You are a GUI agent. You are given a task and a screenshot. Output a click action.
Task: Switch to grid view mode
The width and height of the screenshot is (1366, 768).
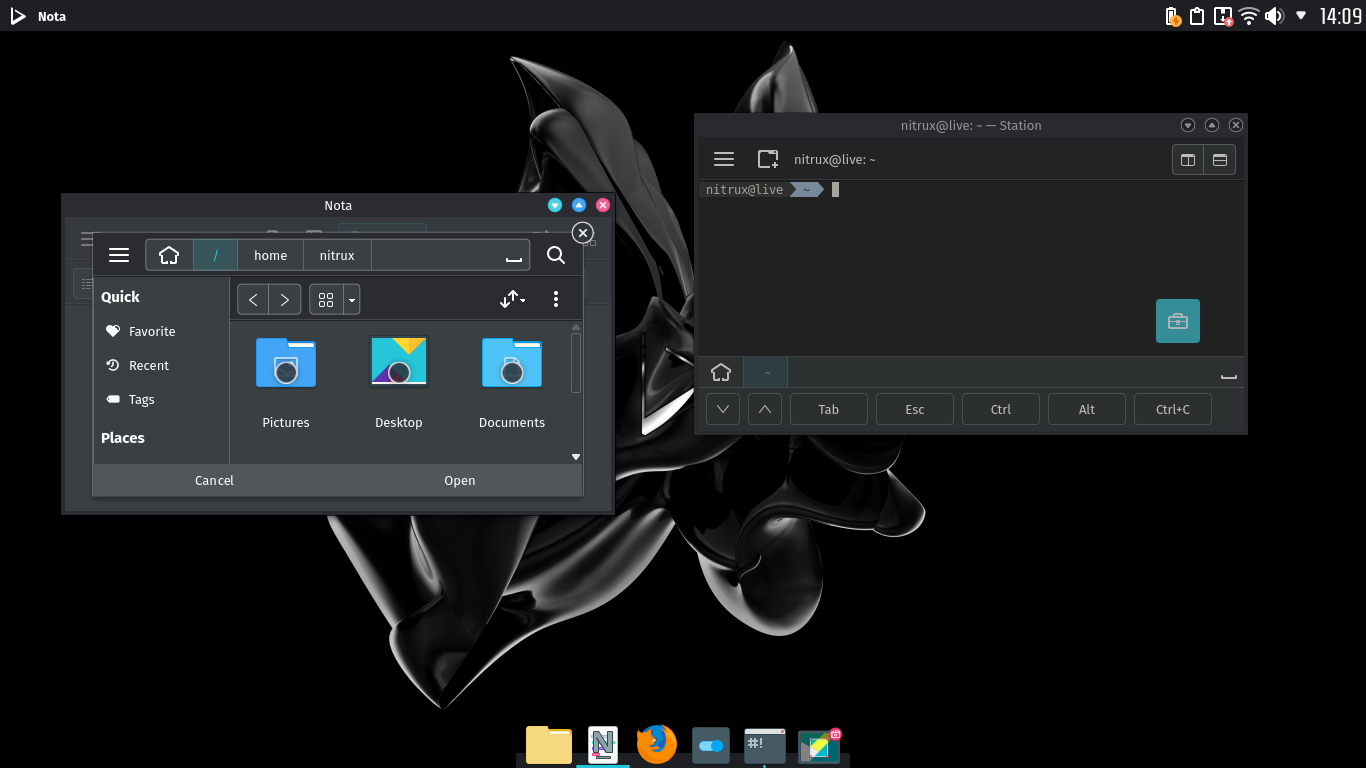click(x=326, y=299)
